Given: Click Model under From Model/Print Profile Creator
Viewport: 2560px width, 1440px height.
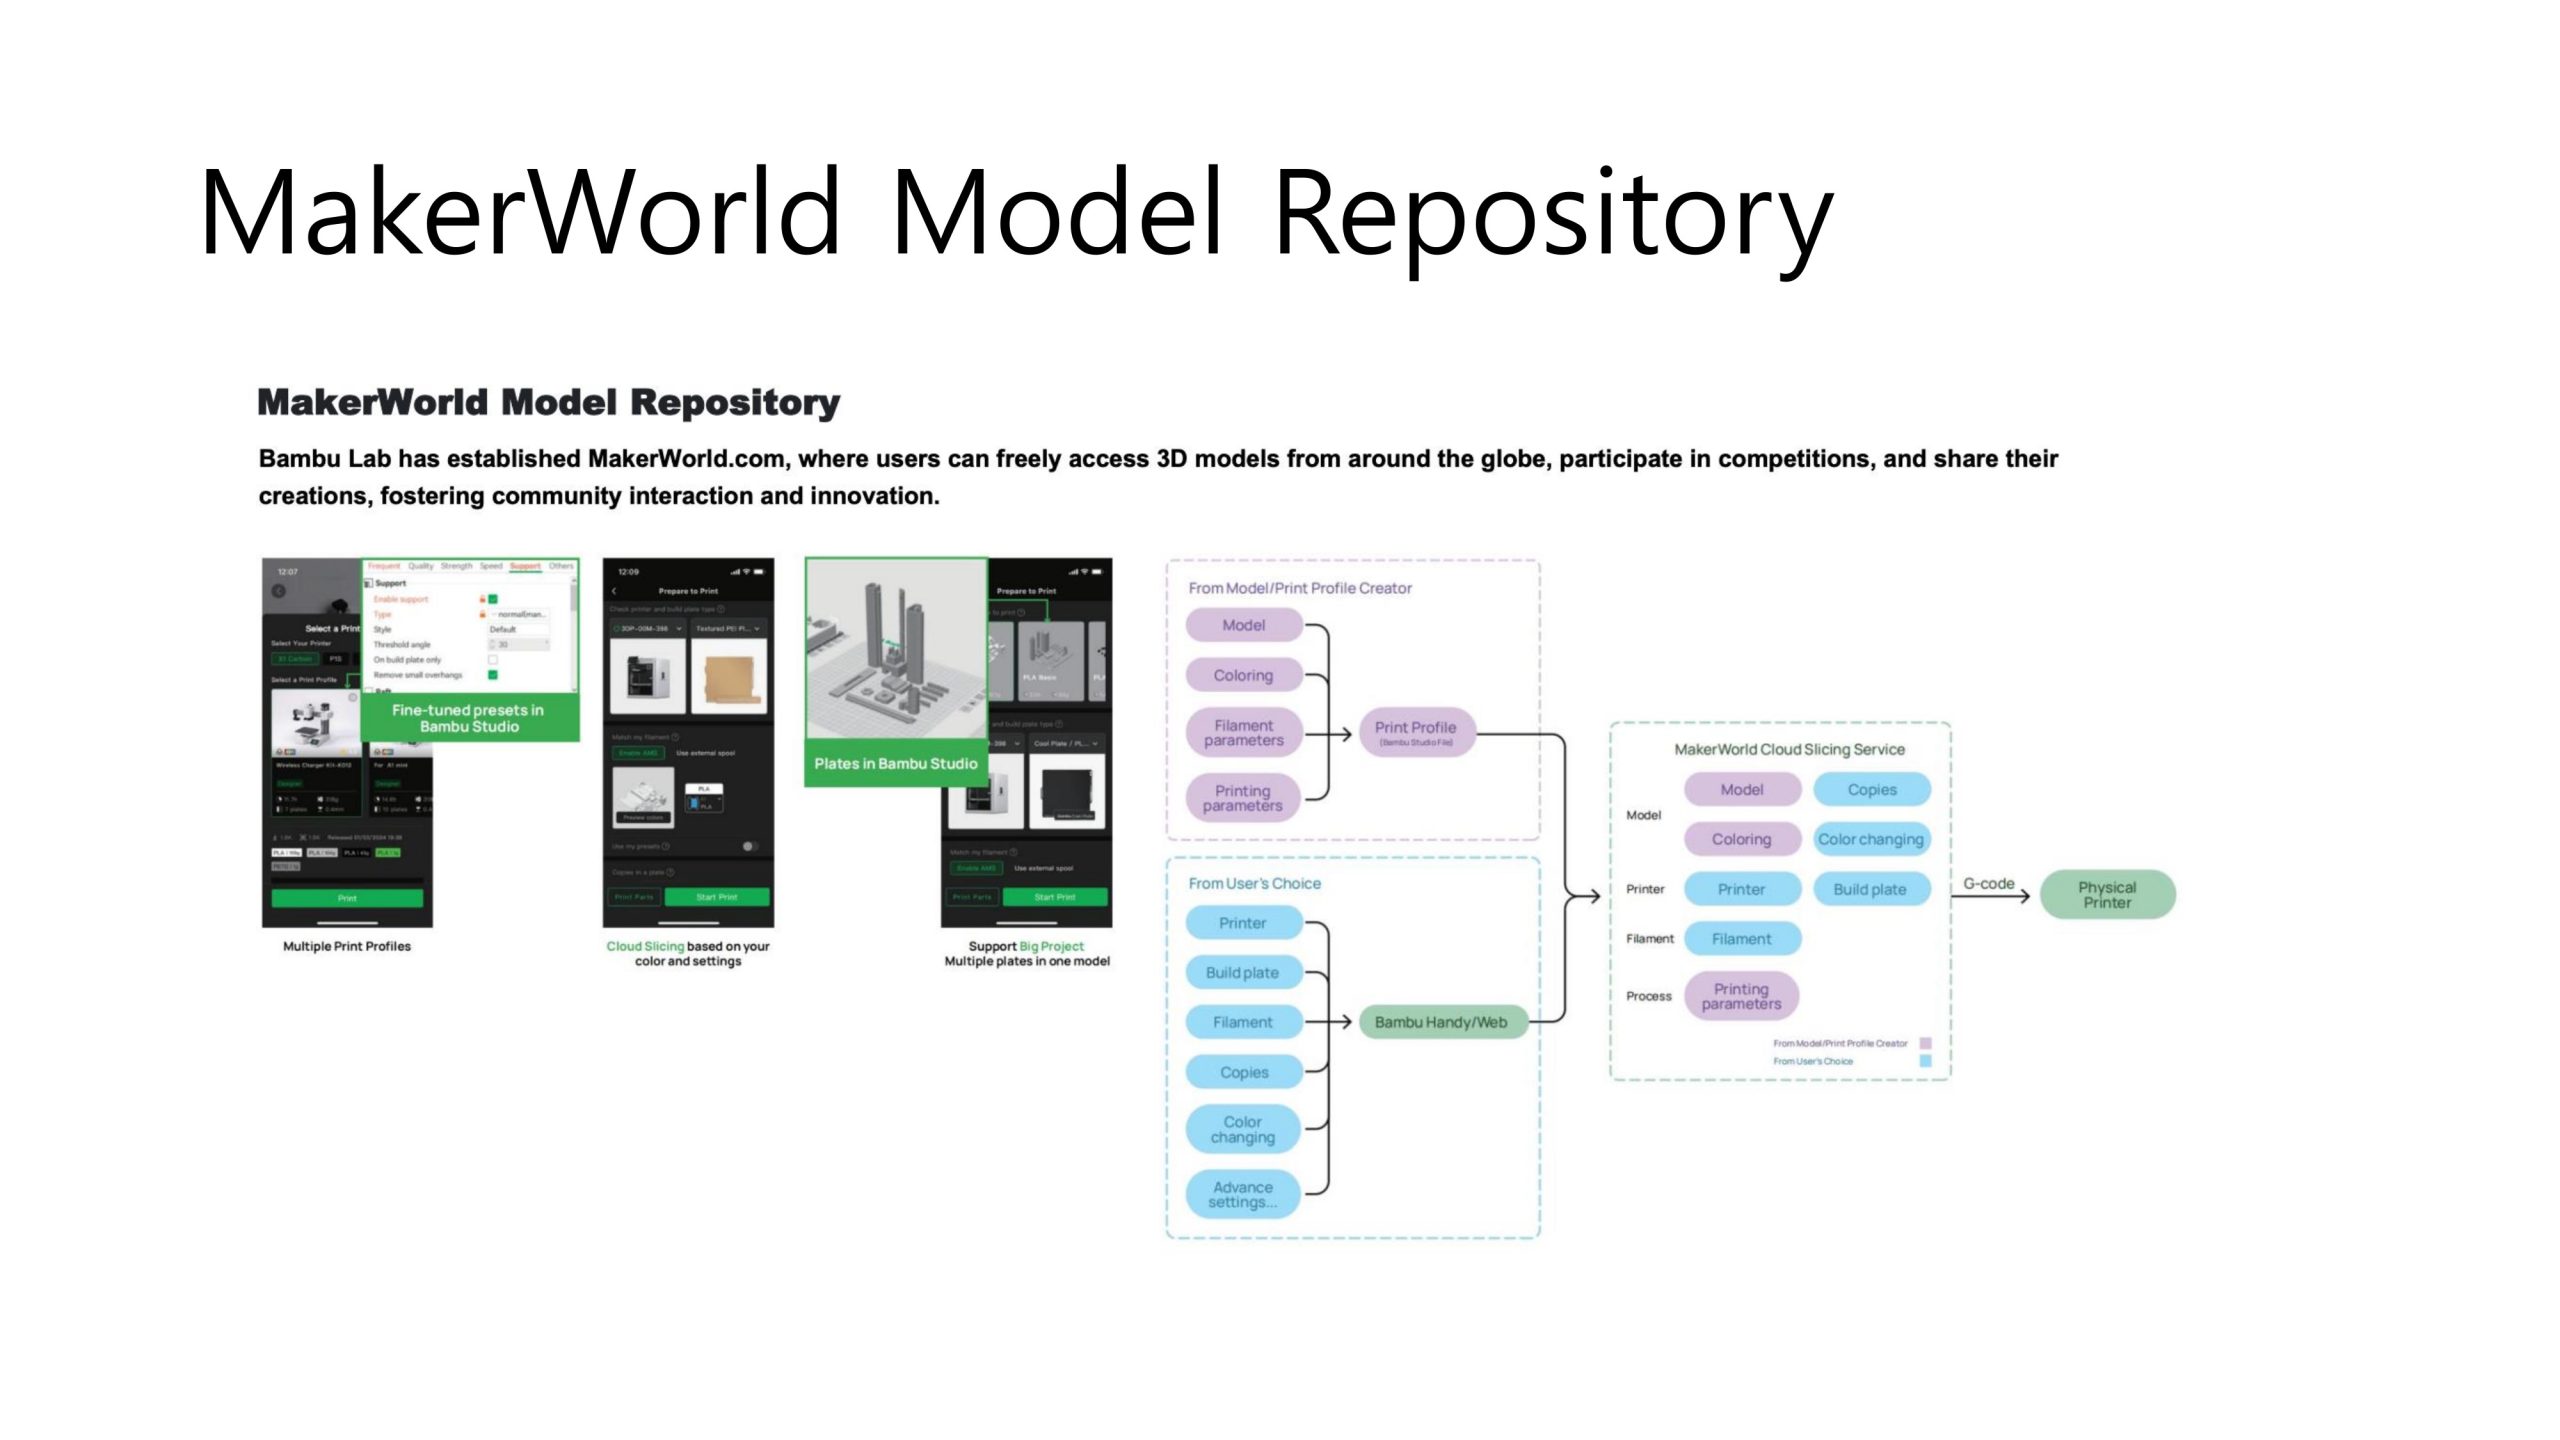Looking at the screenshot, I should coord(1243,625).
